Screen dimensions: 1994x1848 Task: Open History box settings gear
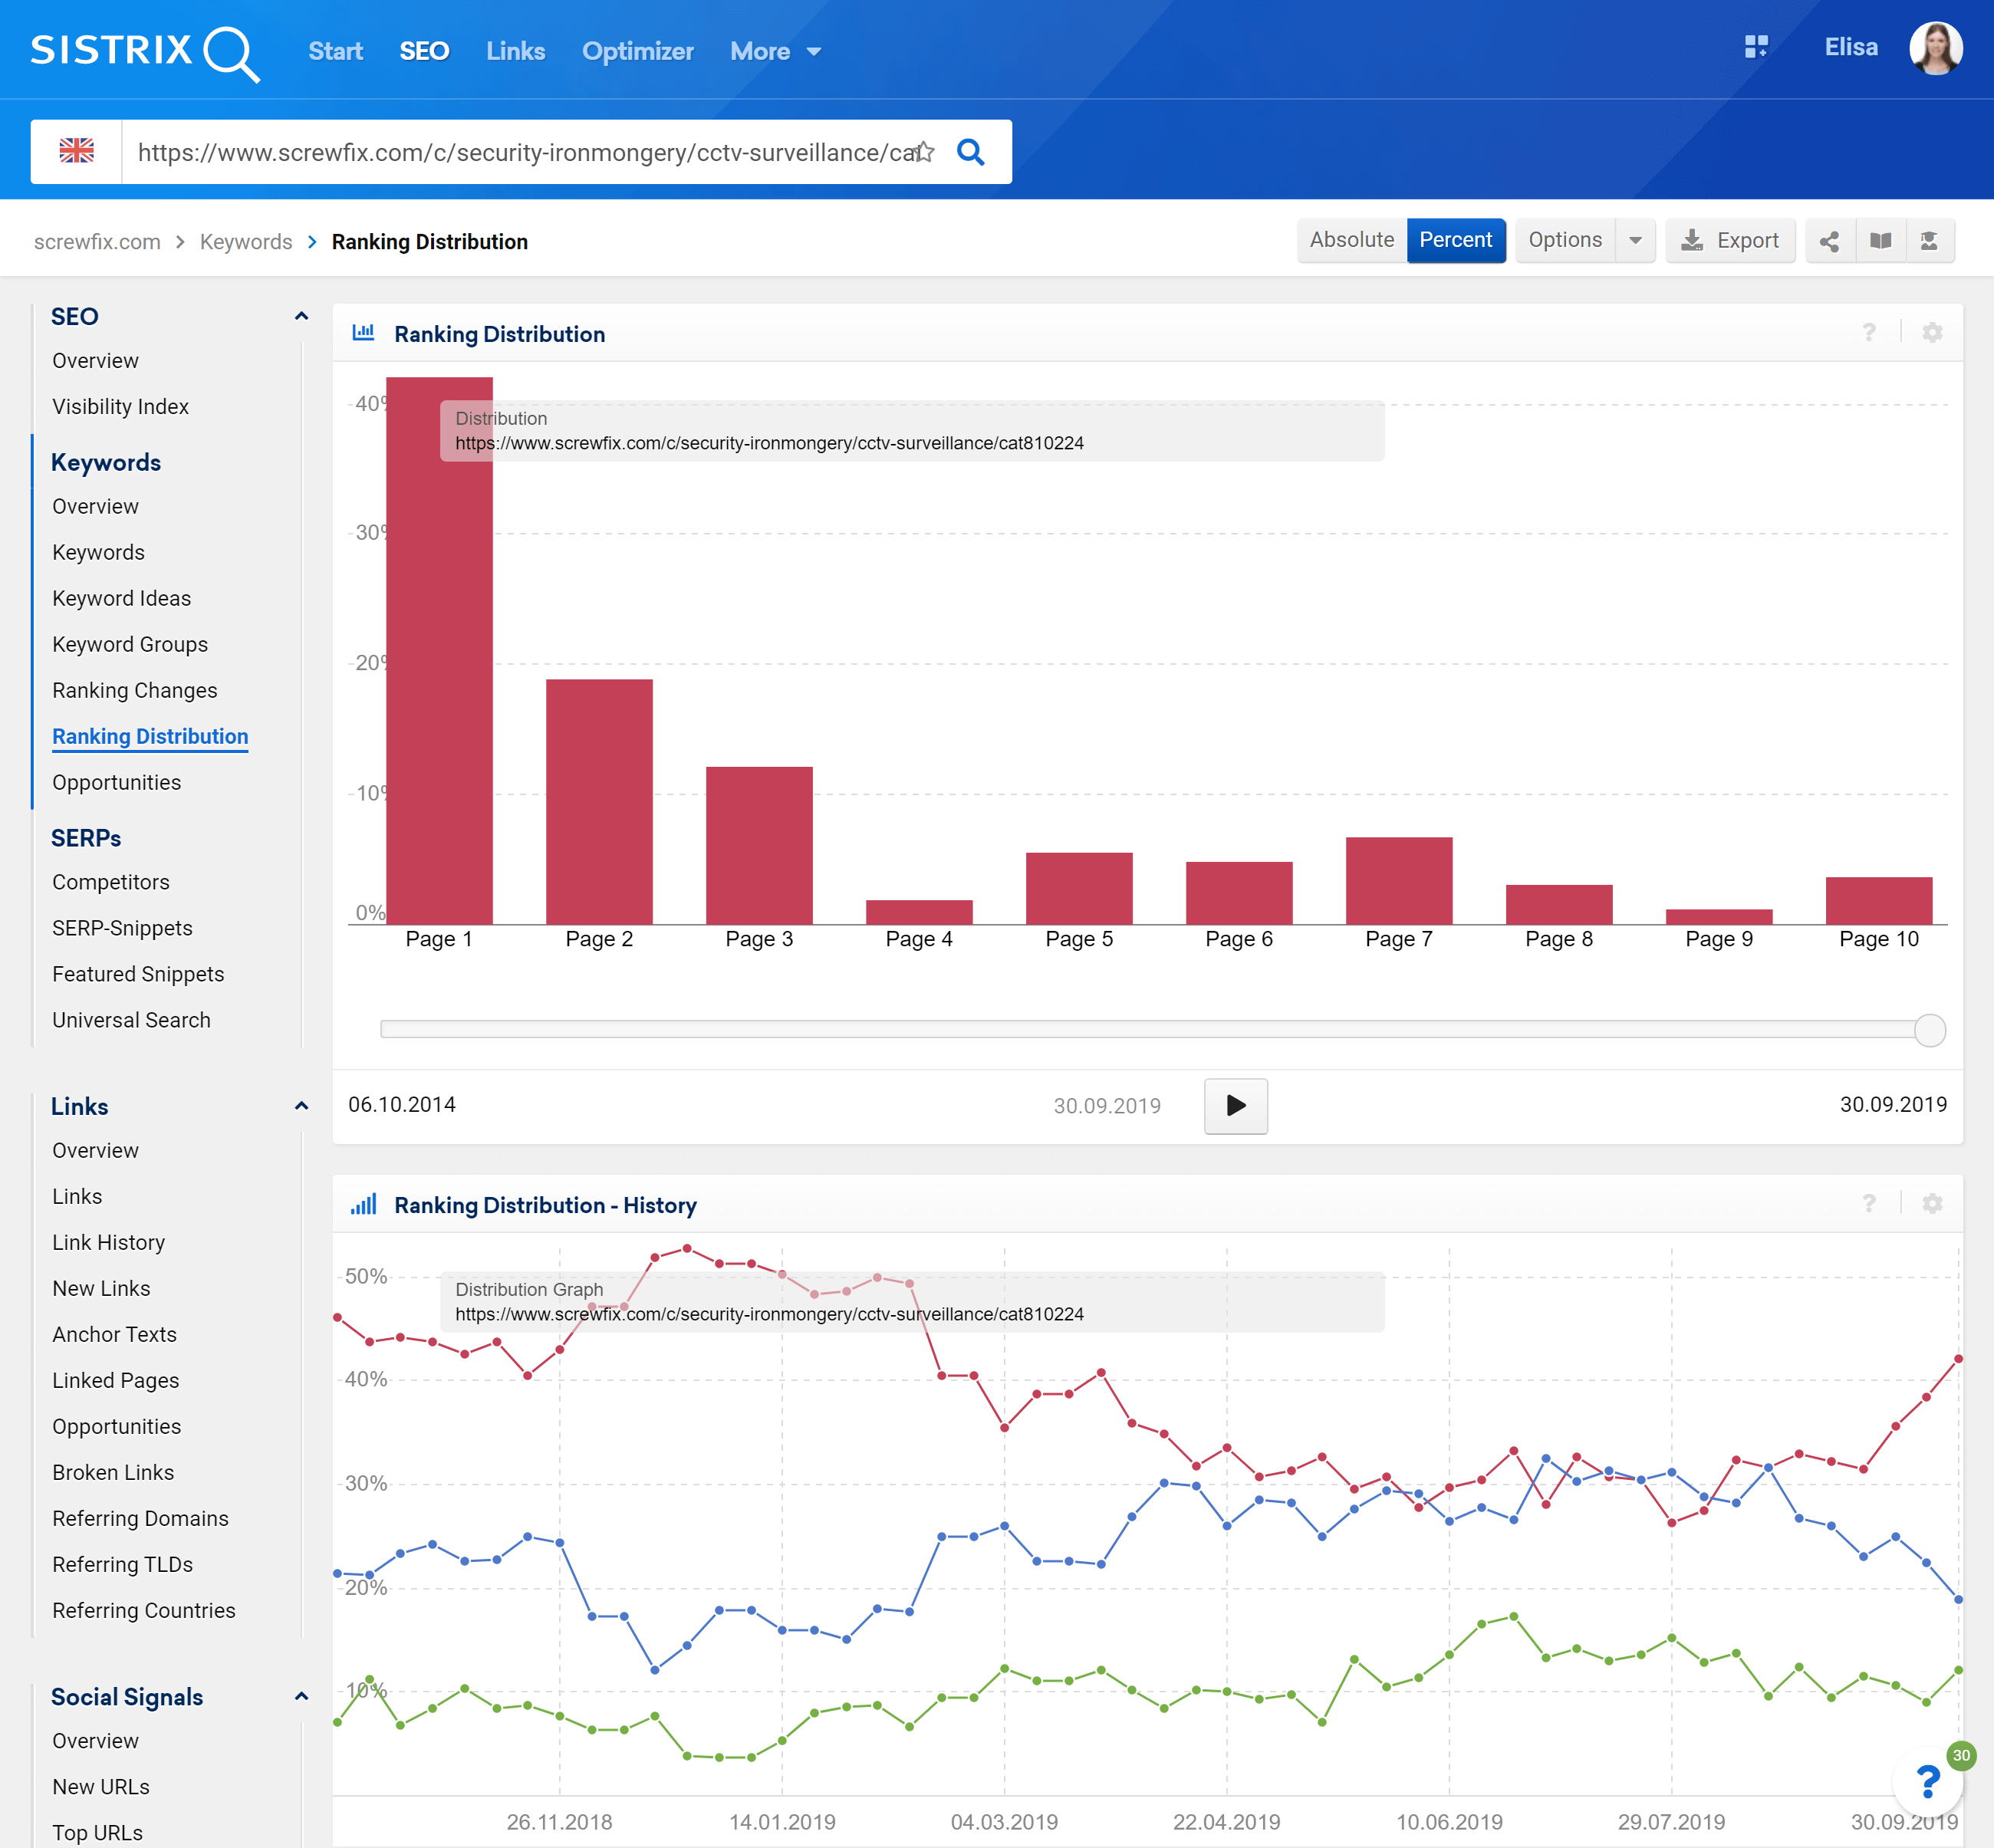(1932, 1204)
